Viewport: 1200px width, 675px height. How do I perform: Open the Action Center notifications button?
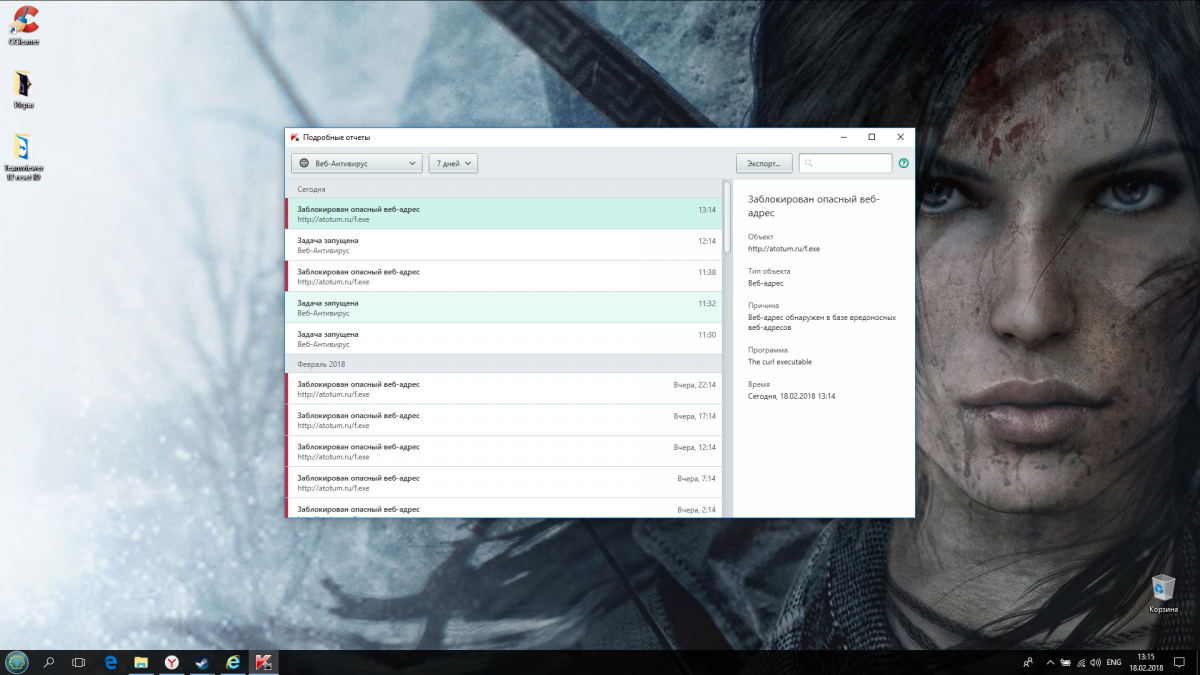(1179, 662)
